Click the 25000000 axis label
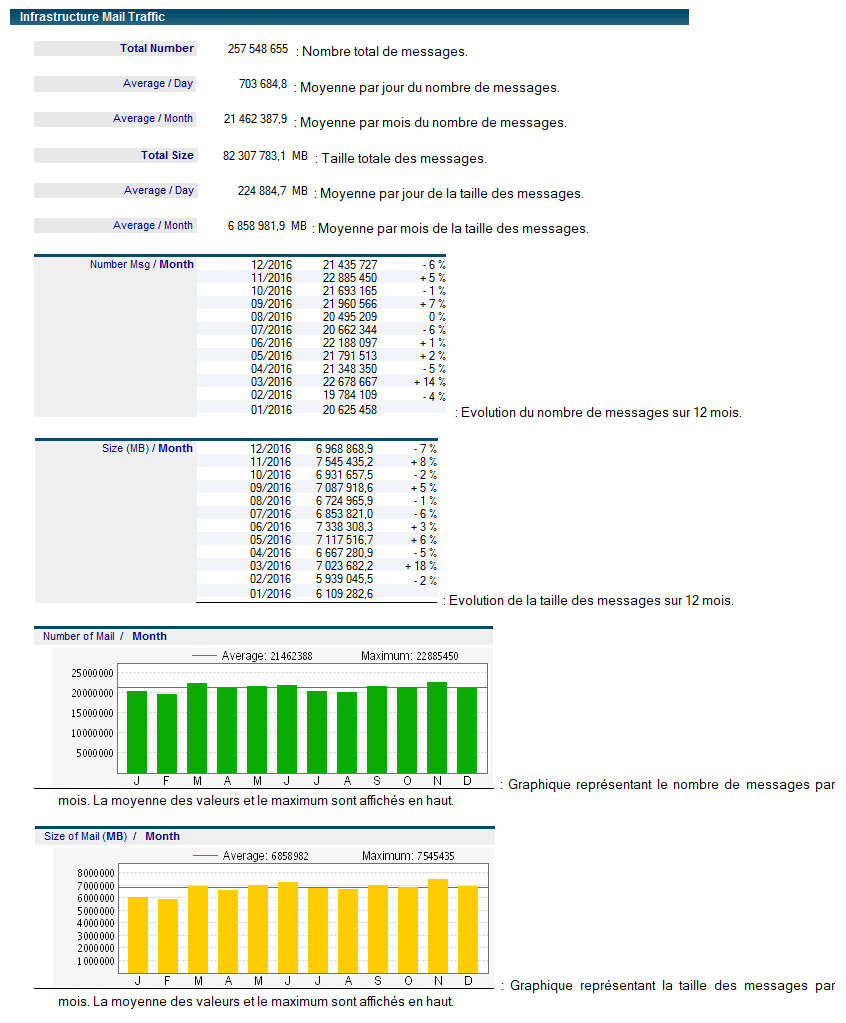 pos(92,673)
